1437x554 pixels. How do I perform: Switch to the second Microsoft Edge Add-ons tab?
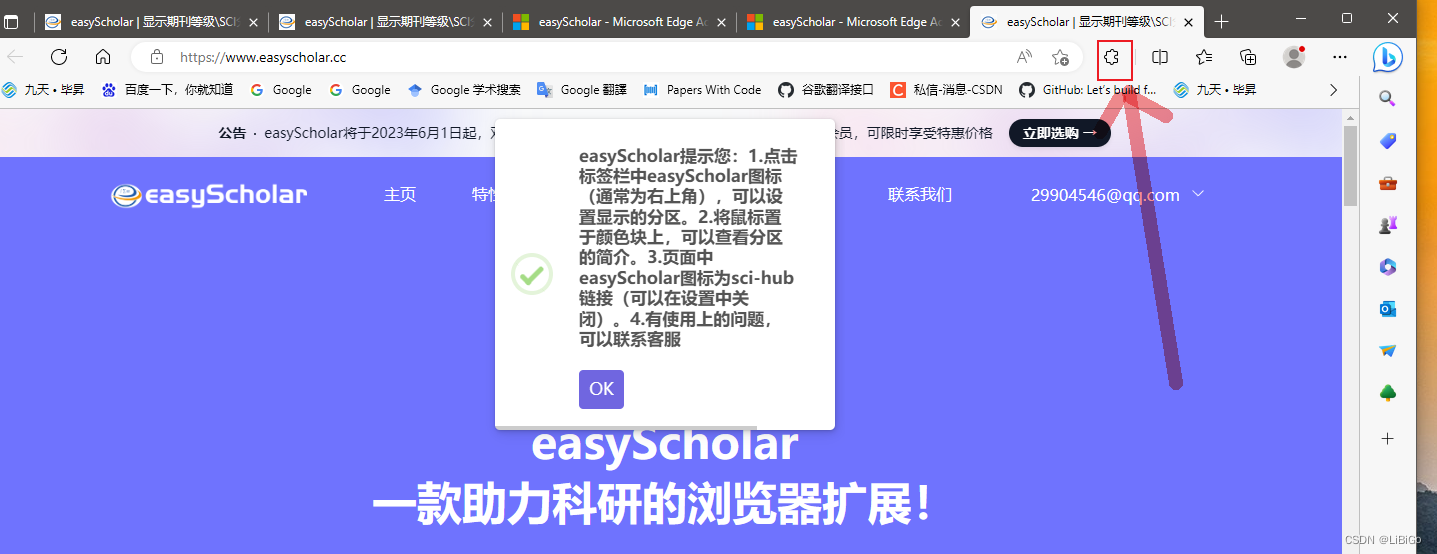[x=853, y=21]
